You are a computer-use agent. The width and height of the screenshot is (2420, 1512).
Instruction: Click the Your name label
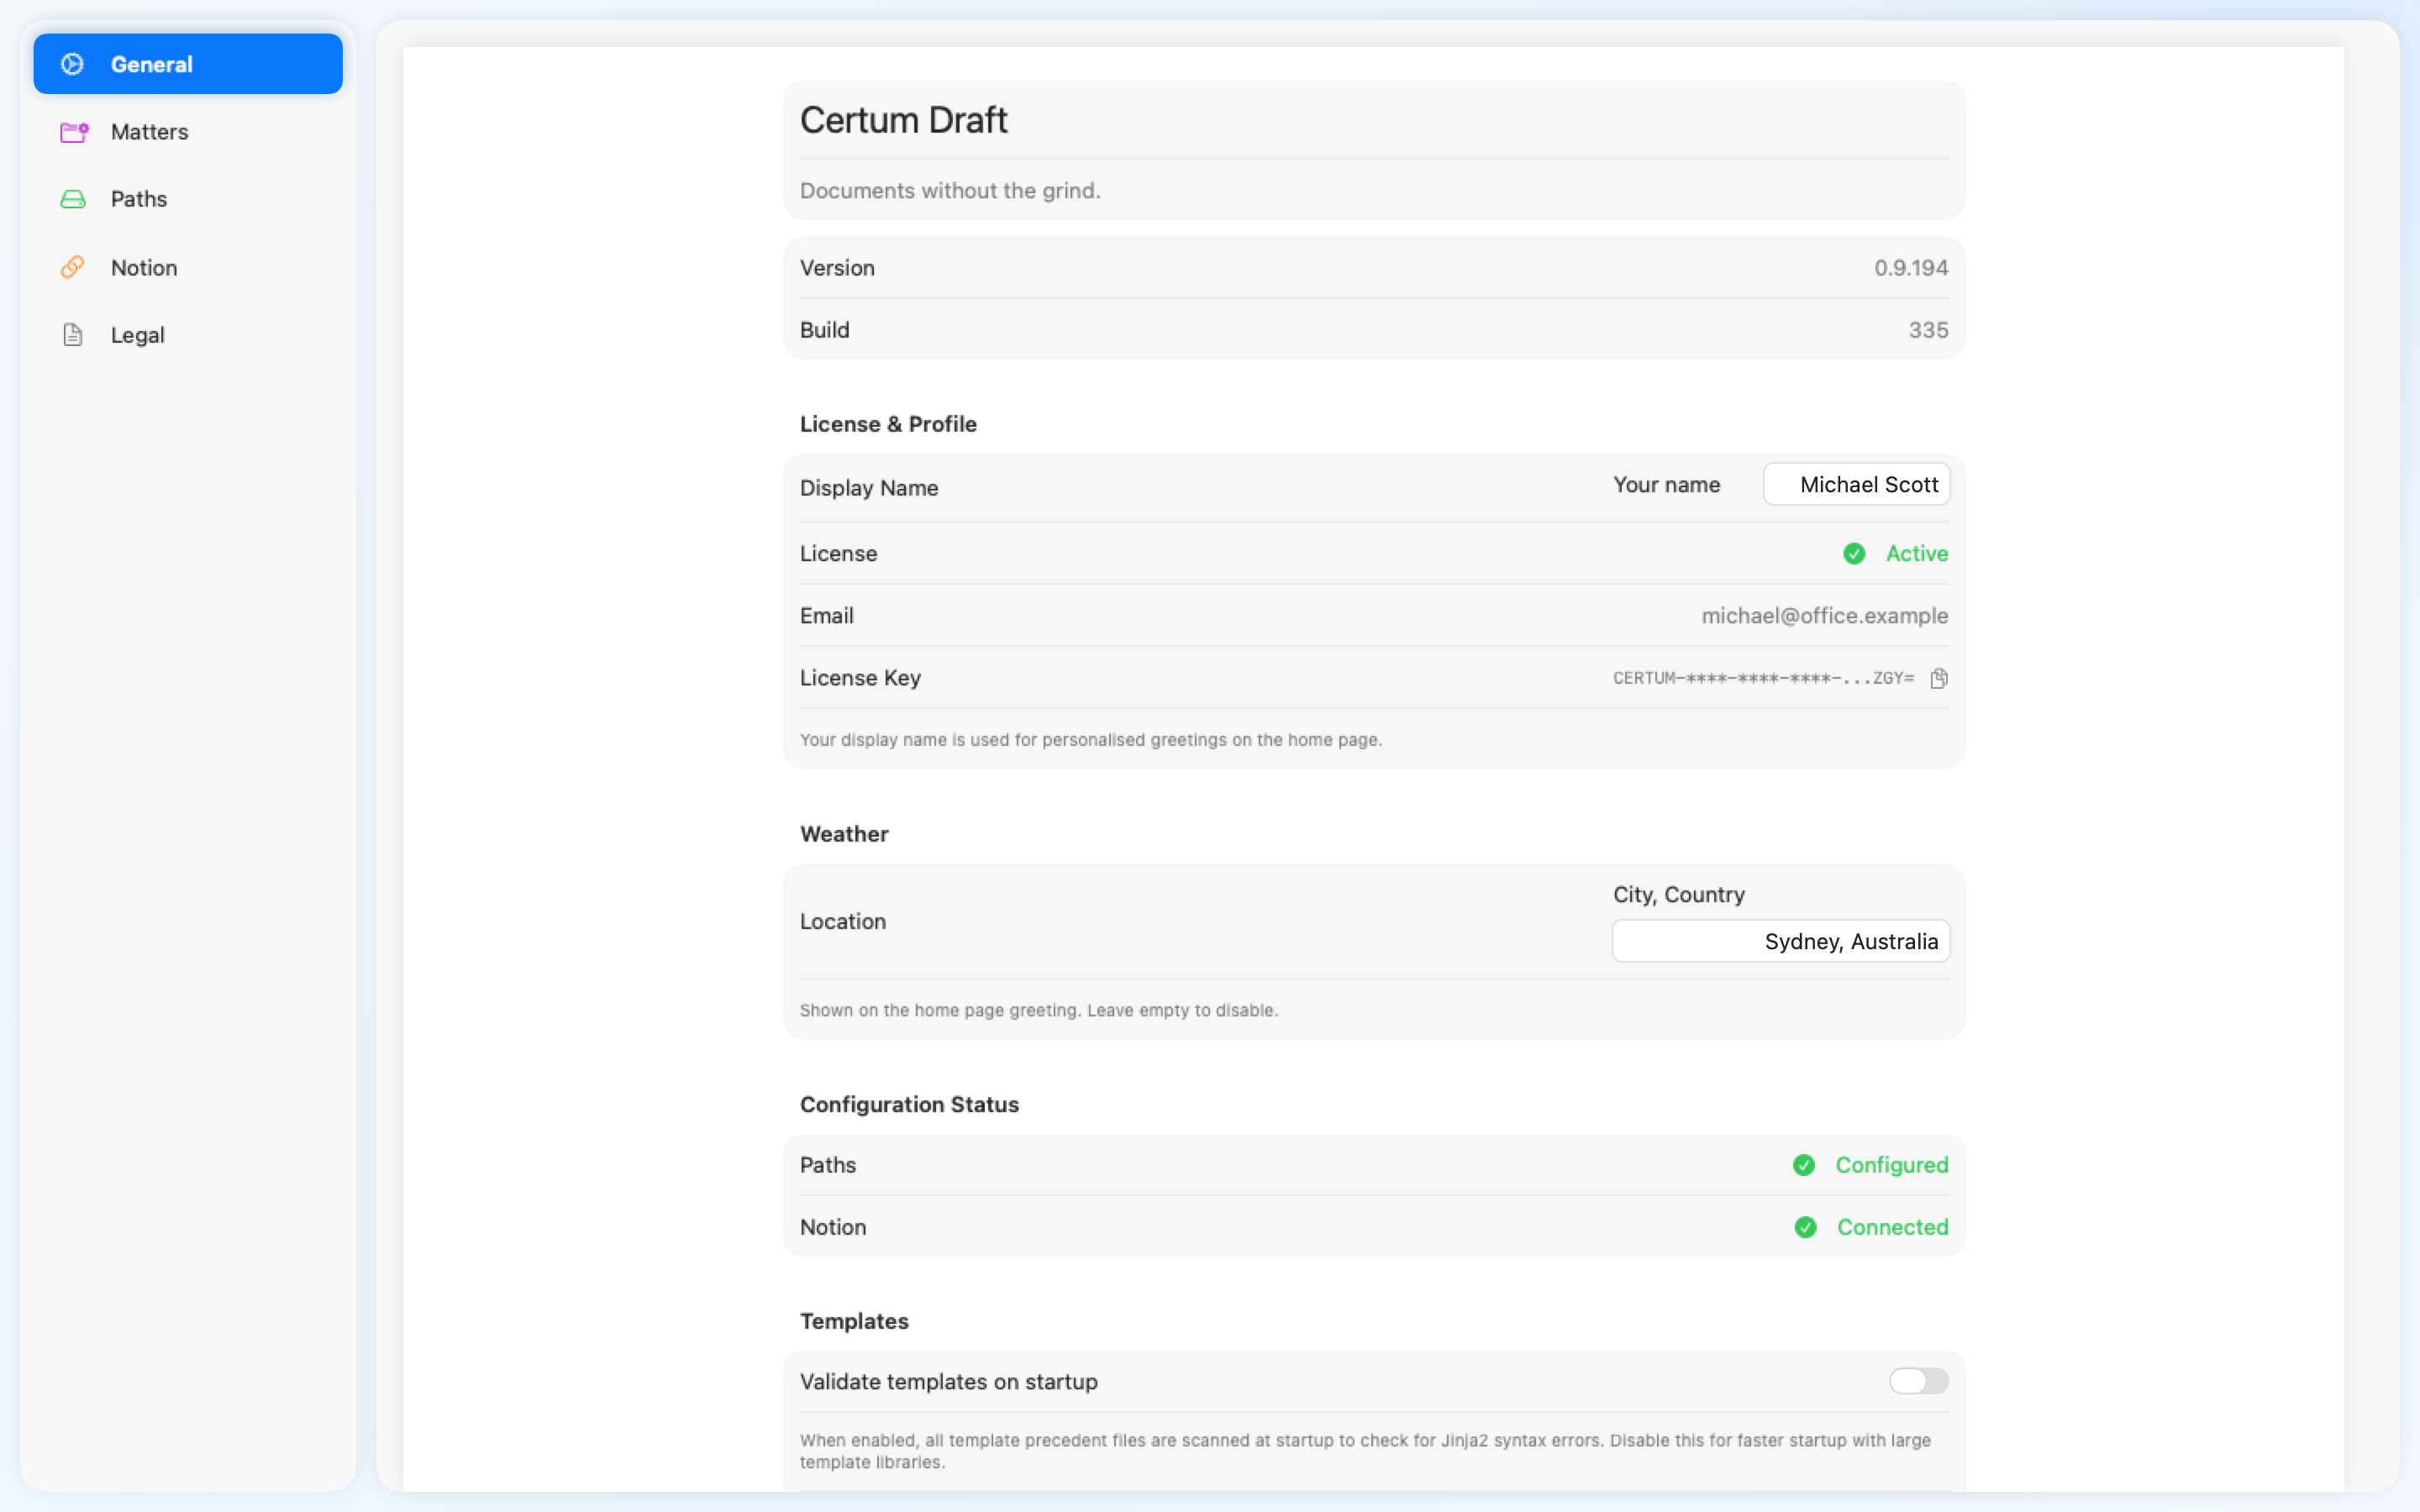click(1666, 484)
